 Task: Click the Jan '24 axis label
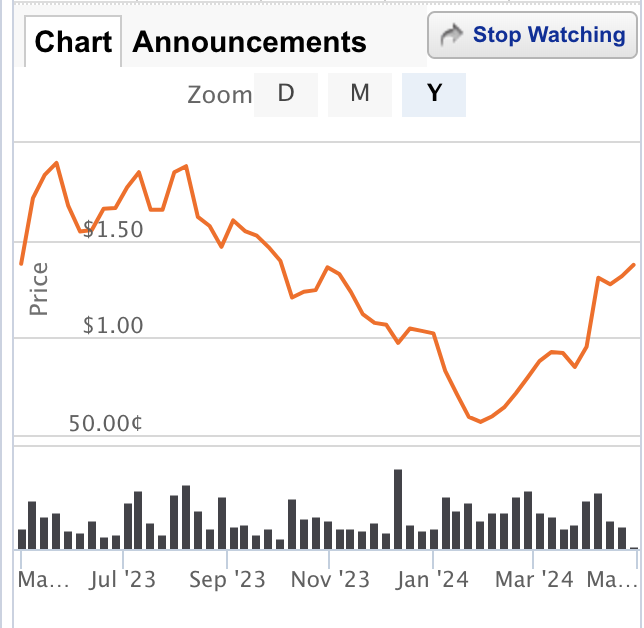(x=432, y=580)
